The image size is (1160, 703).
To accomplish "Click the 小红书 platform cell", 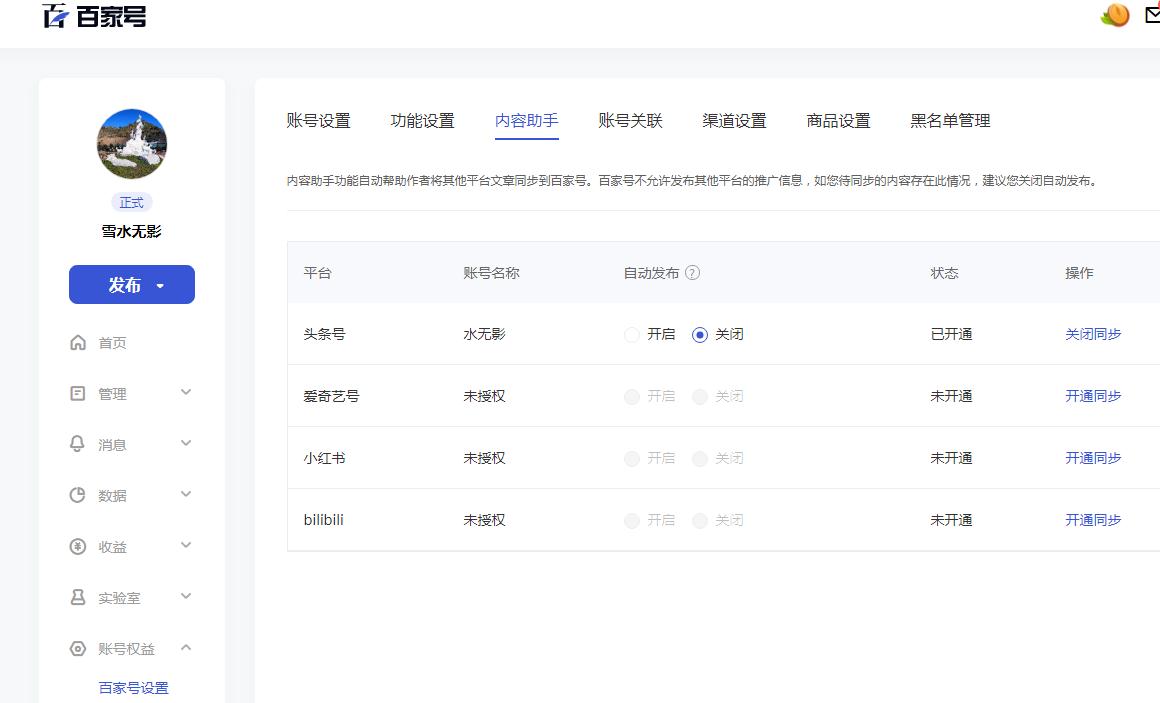I will (x=324, y=459).
